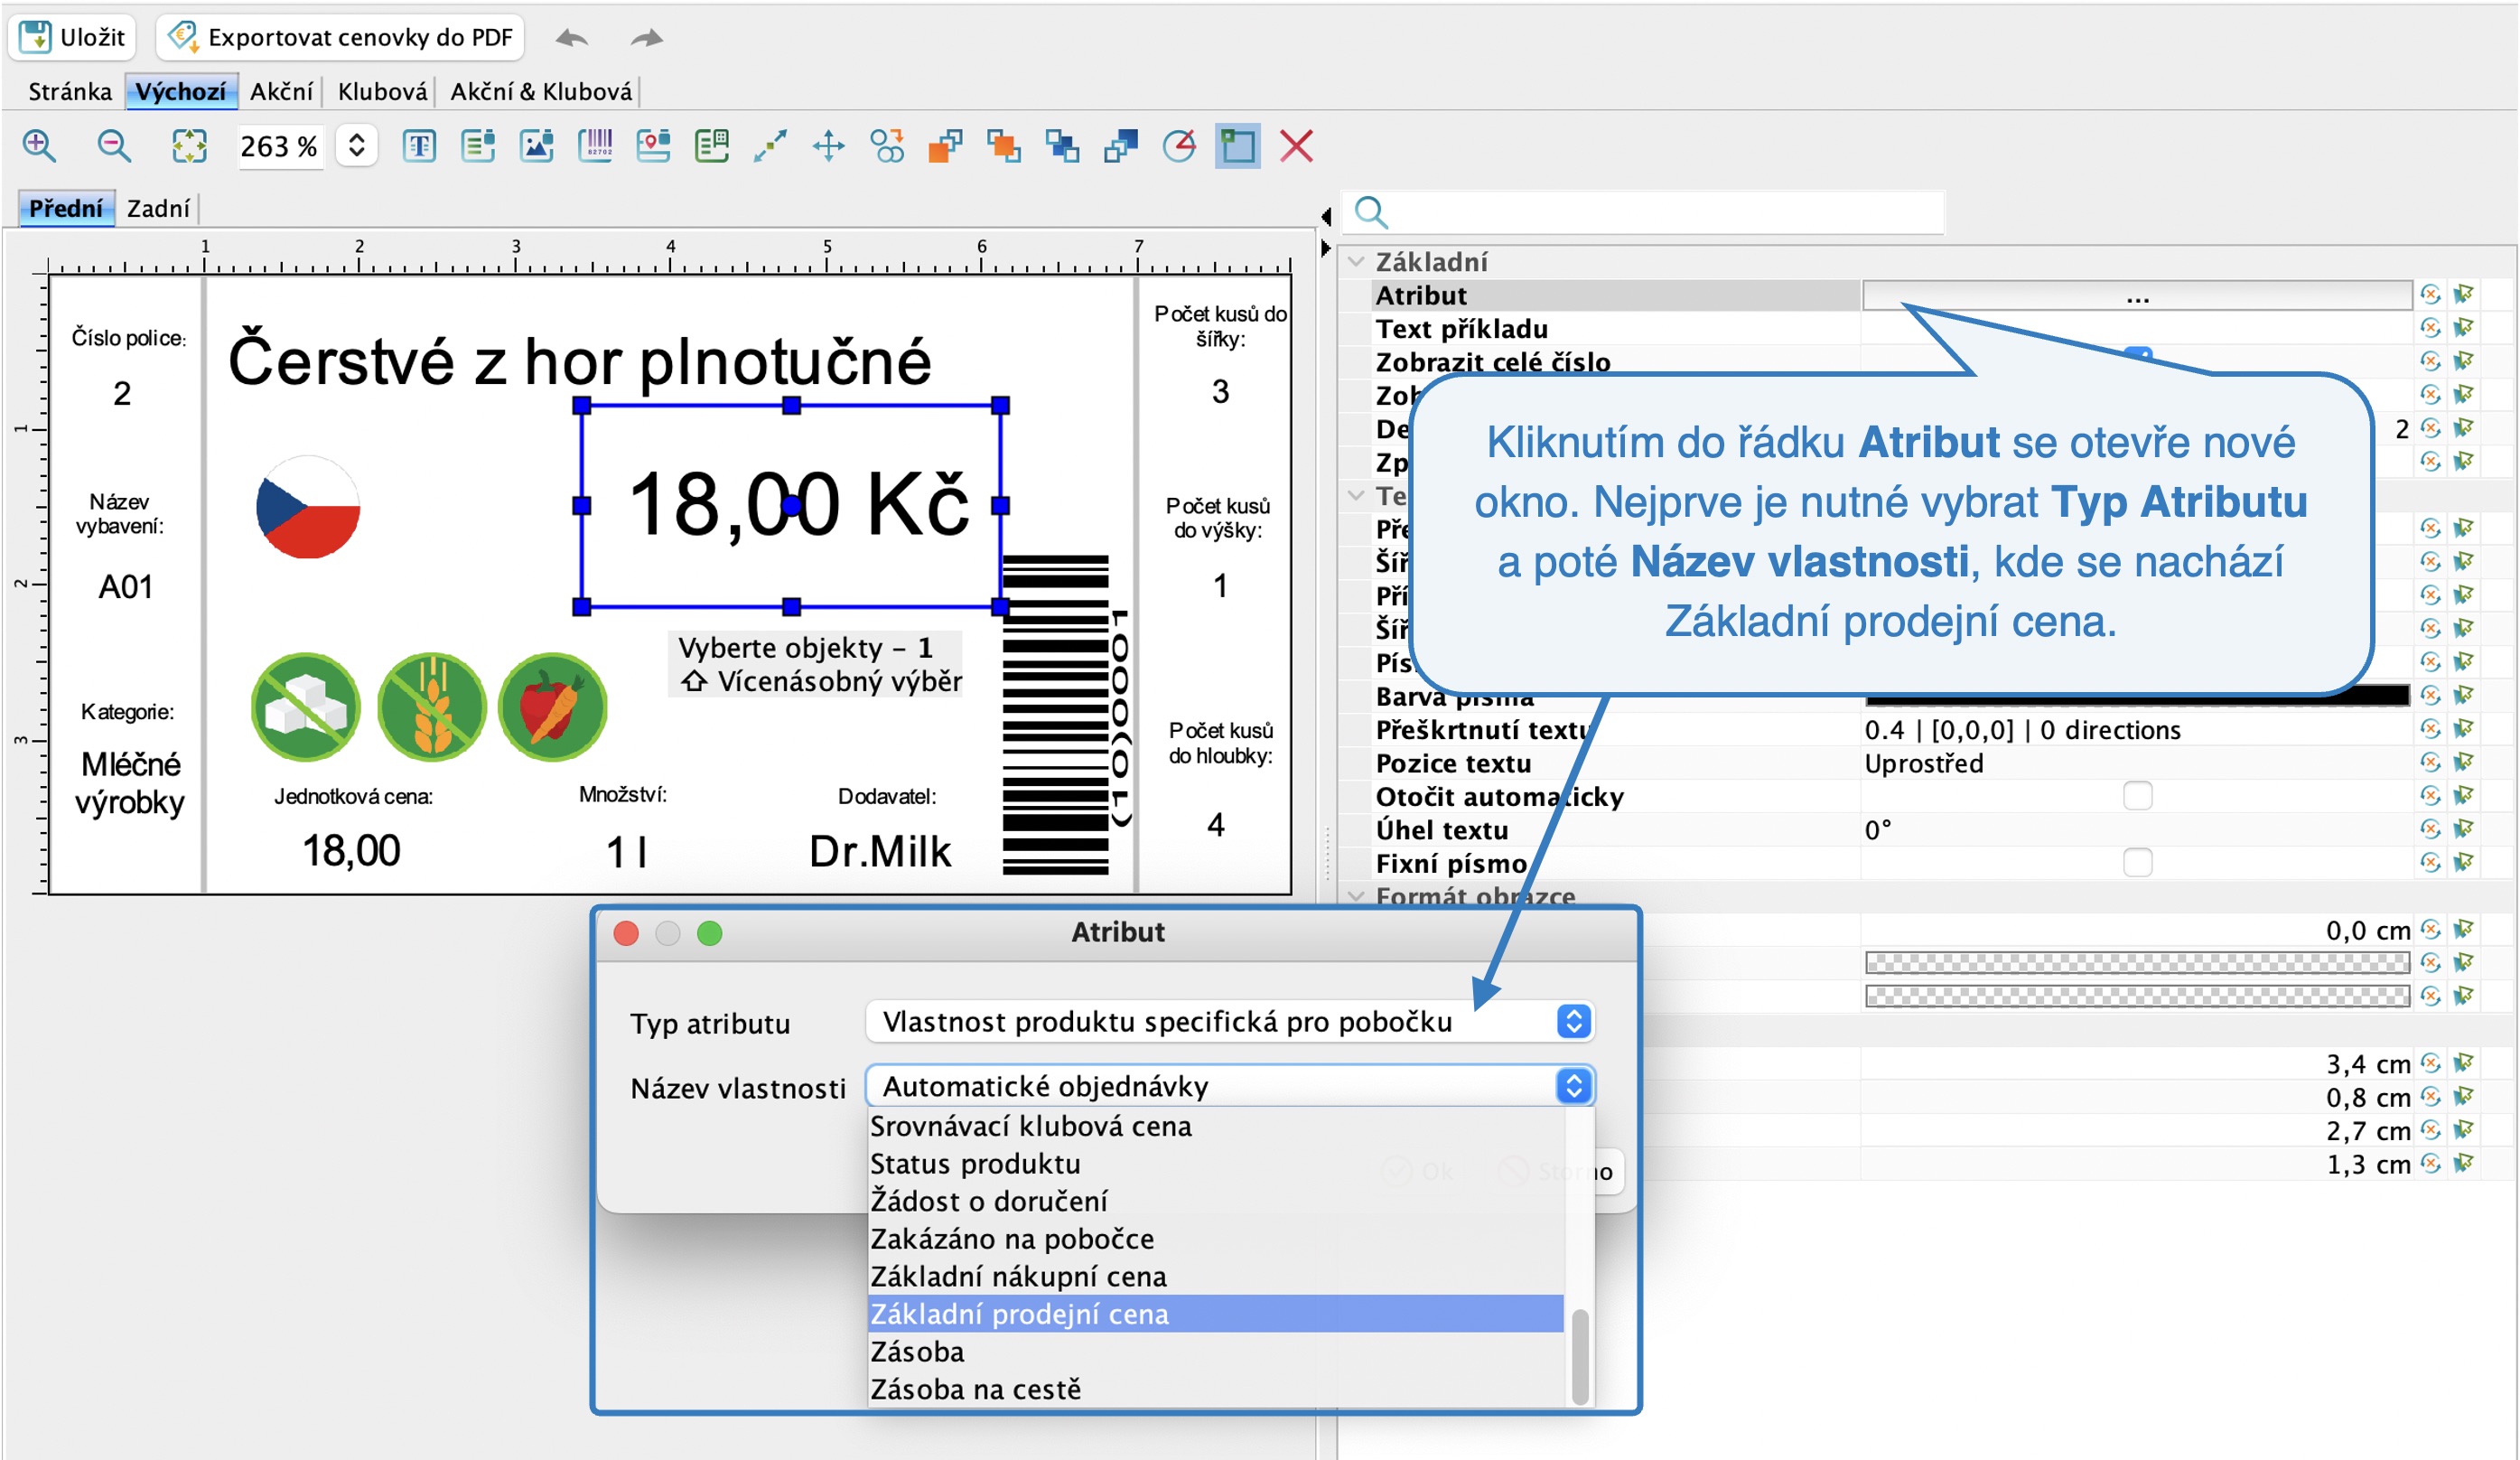This screenshot has width=2520, height=1460.
Task: Reset the Atribut row value icon
Action: point(2430,294)
